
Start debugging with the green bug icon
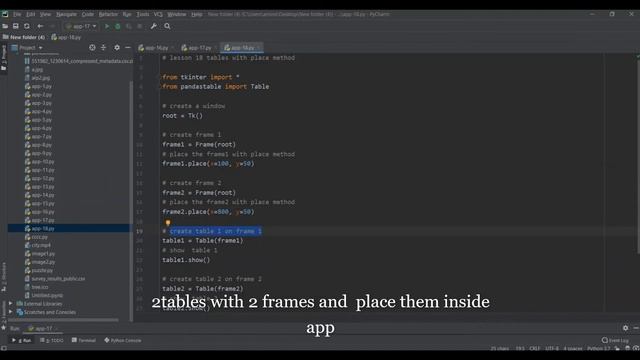click(x=118, y=26)
